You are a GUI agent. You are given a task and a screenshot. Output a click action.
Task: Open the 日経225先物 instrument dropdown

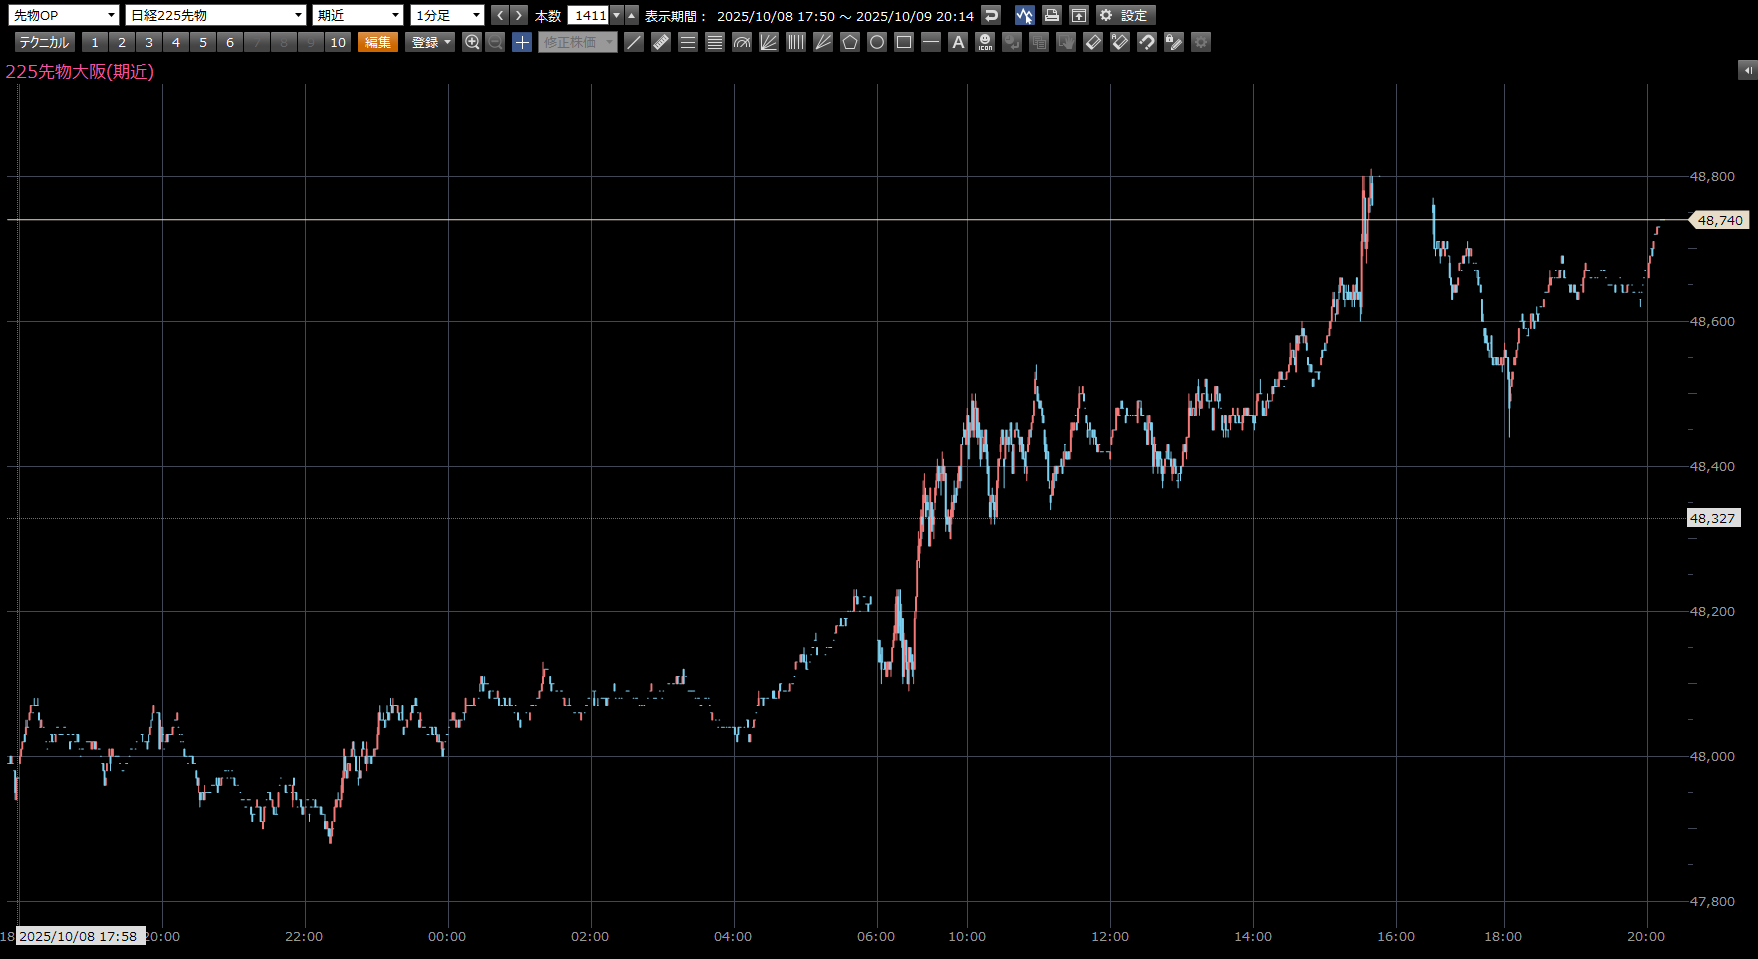[x=215, y=15]
